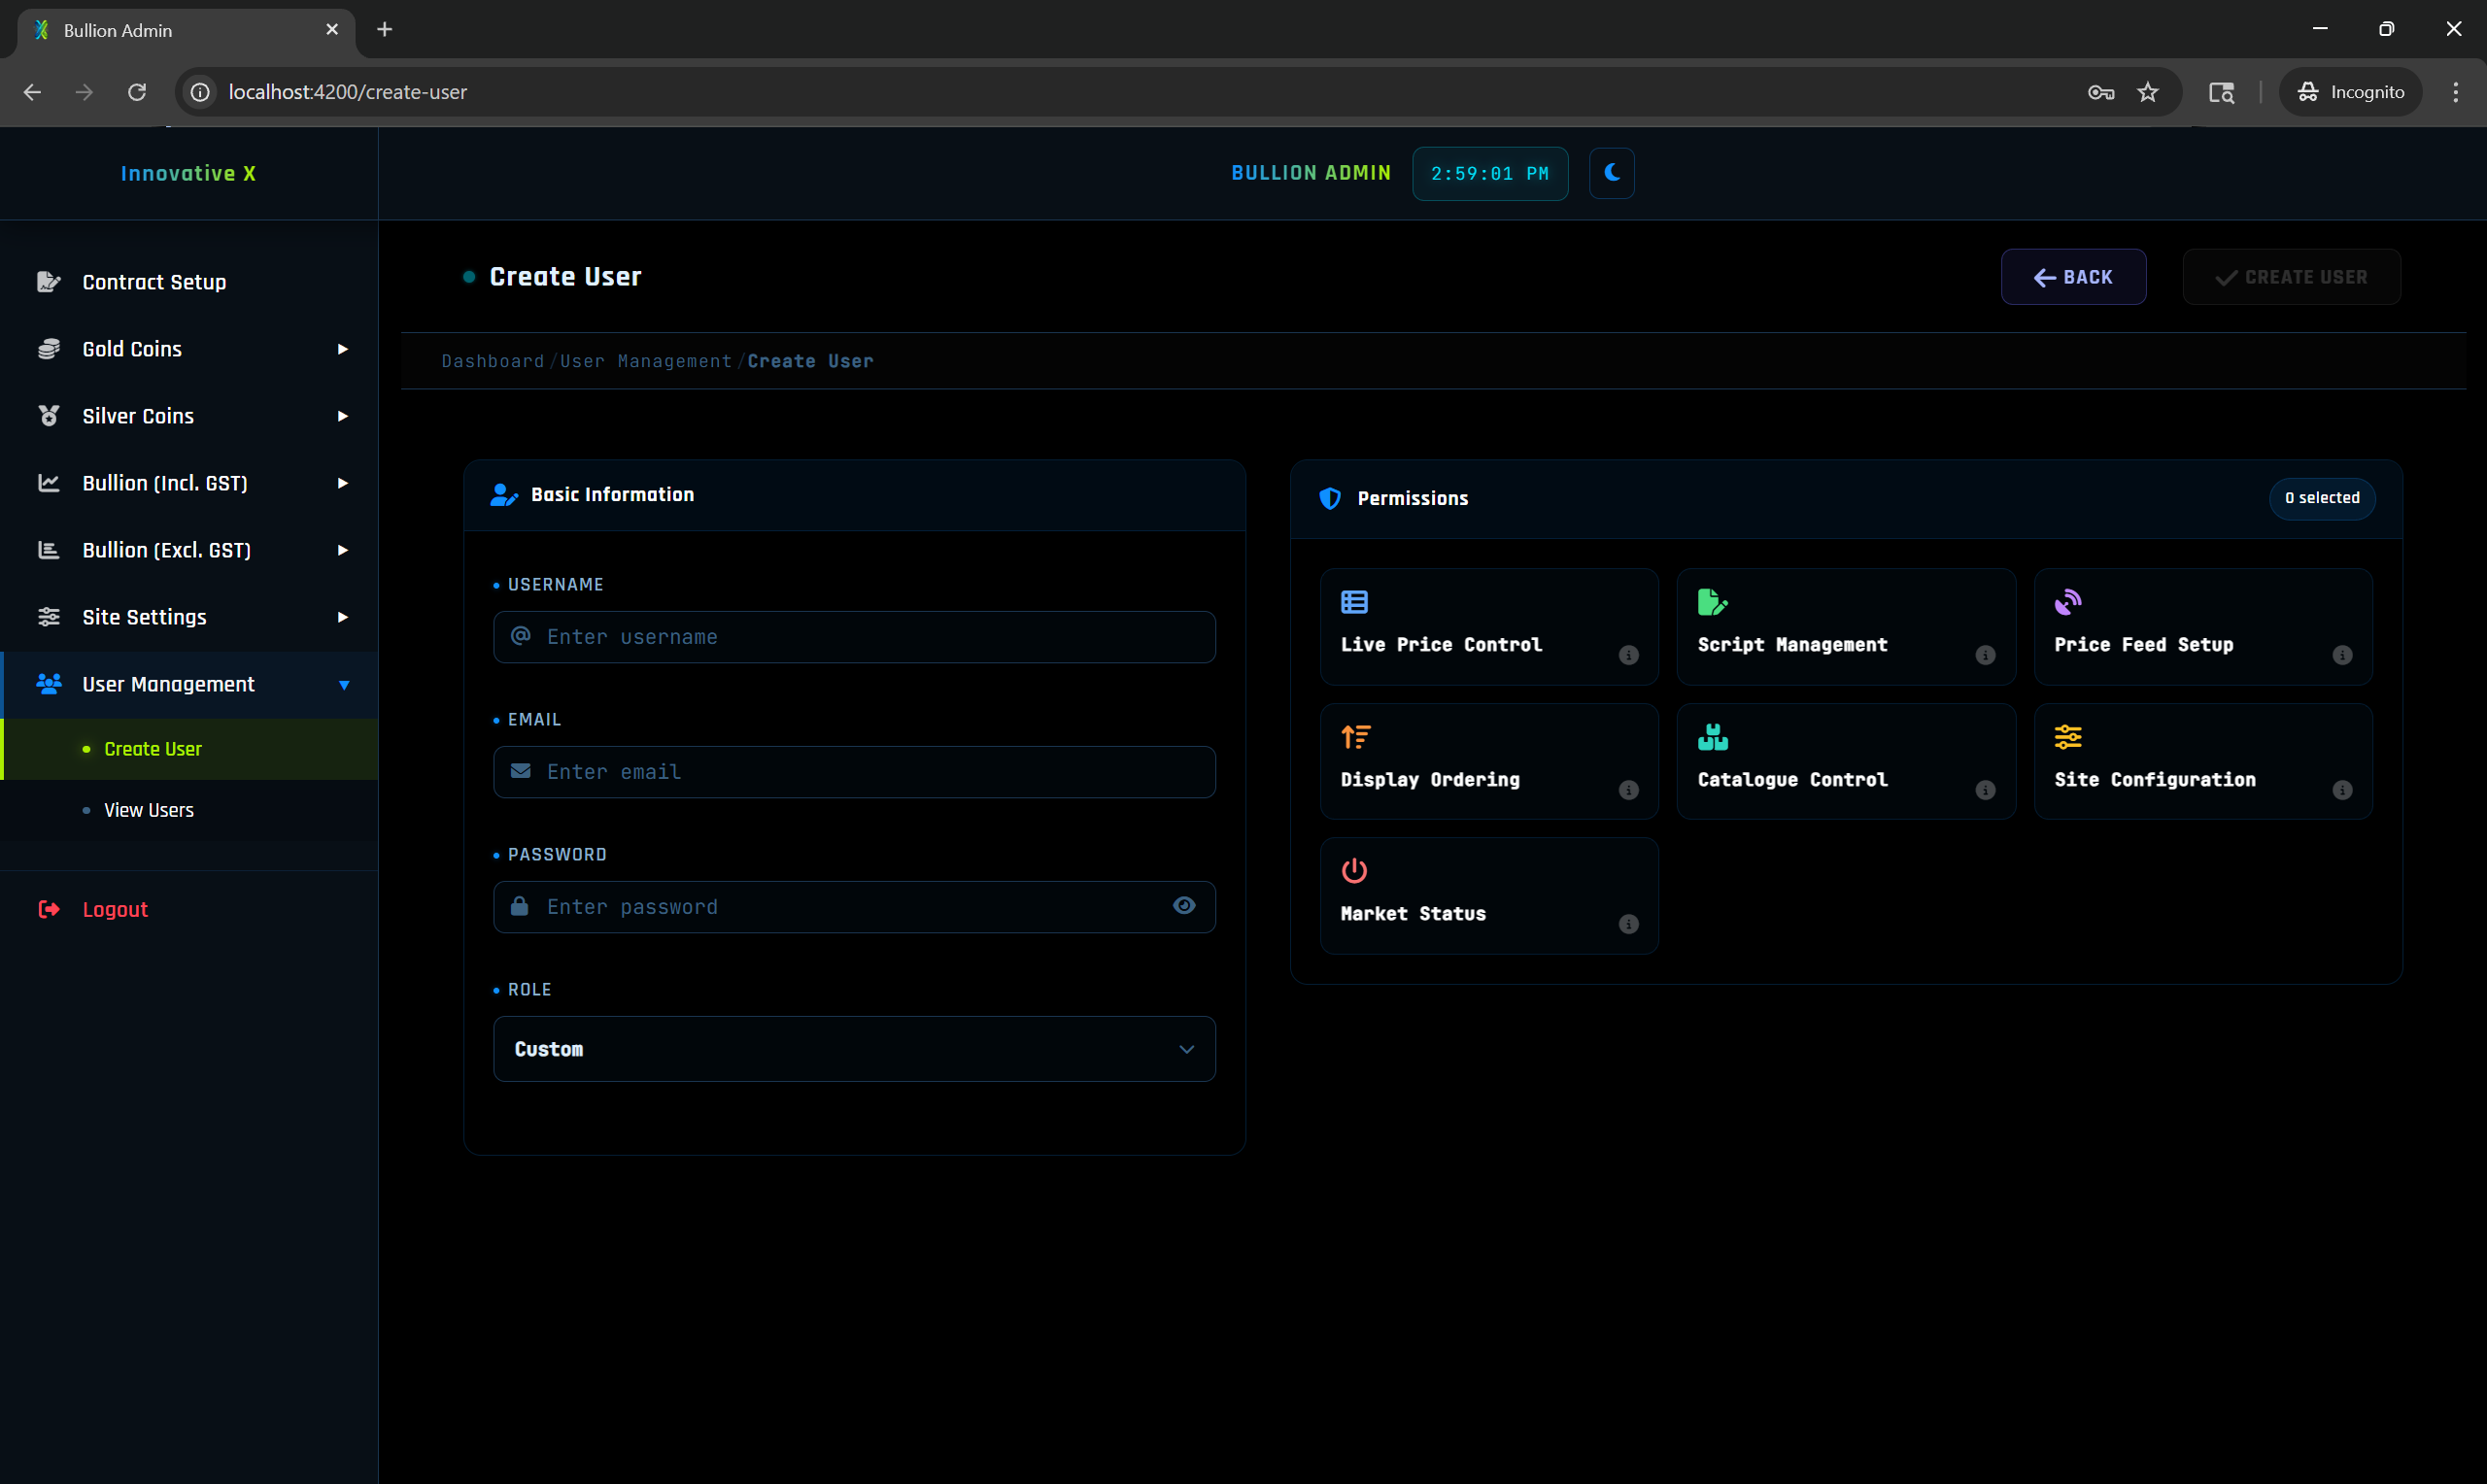Screen dimensions: 2487x1484
Task: Select Market Status permission card
Action: (x=1488, y=896)
